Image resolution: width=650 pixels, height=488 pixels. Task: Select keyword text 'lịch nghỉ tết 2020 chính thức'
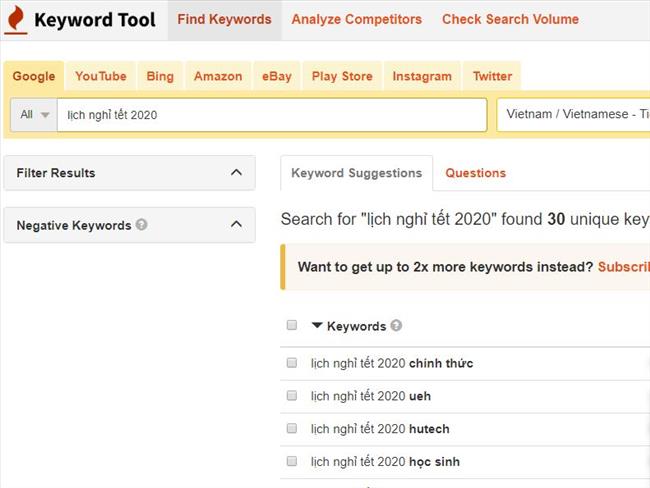[392, 363]
